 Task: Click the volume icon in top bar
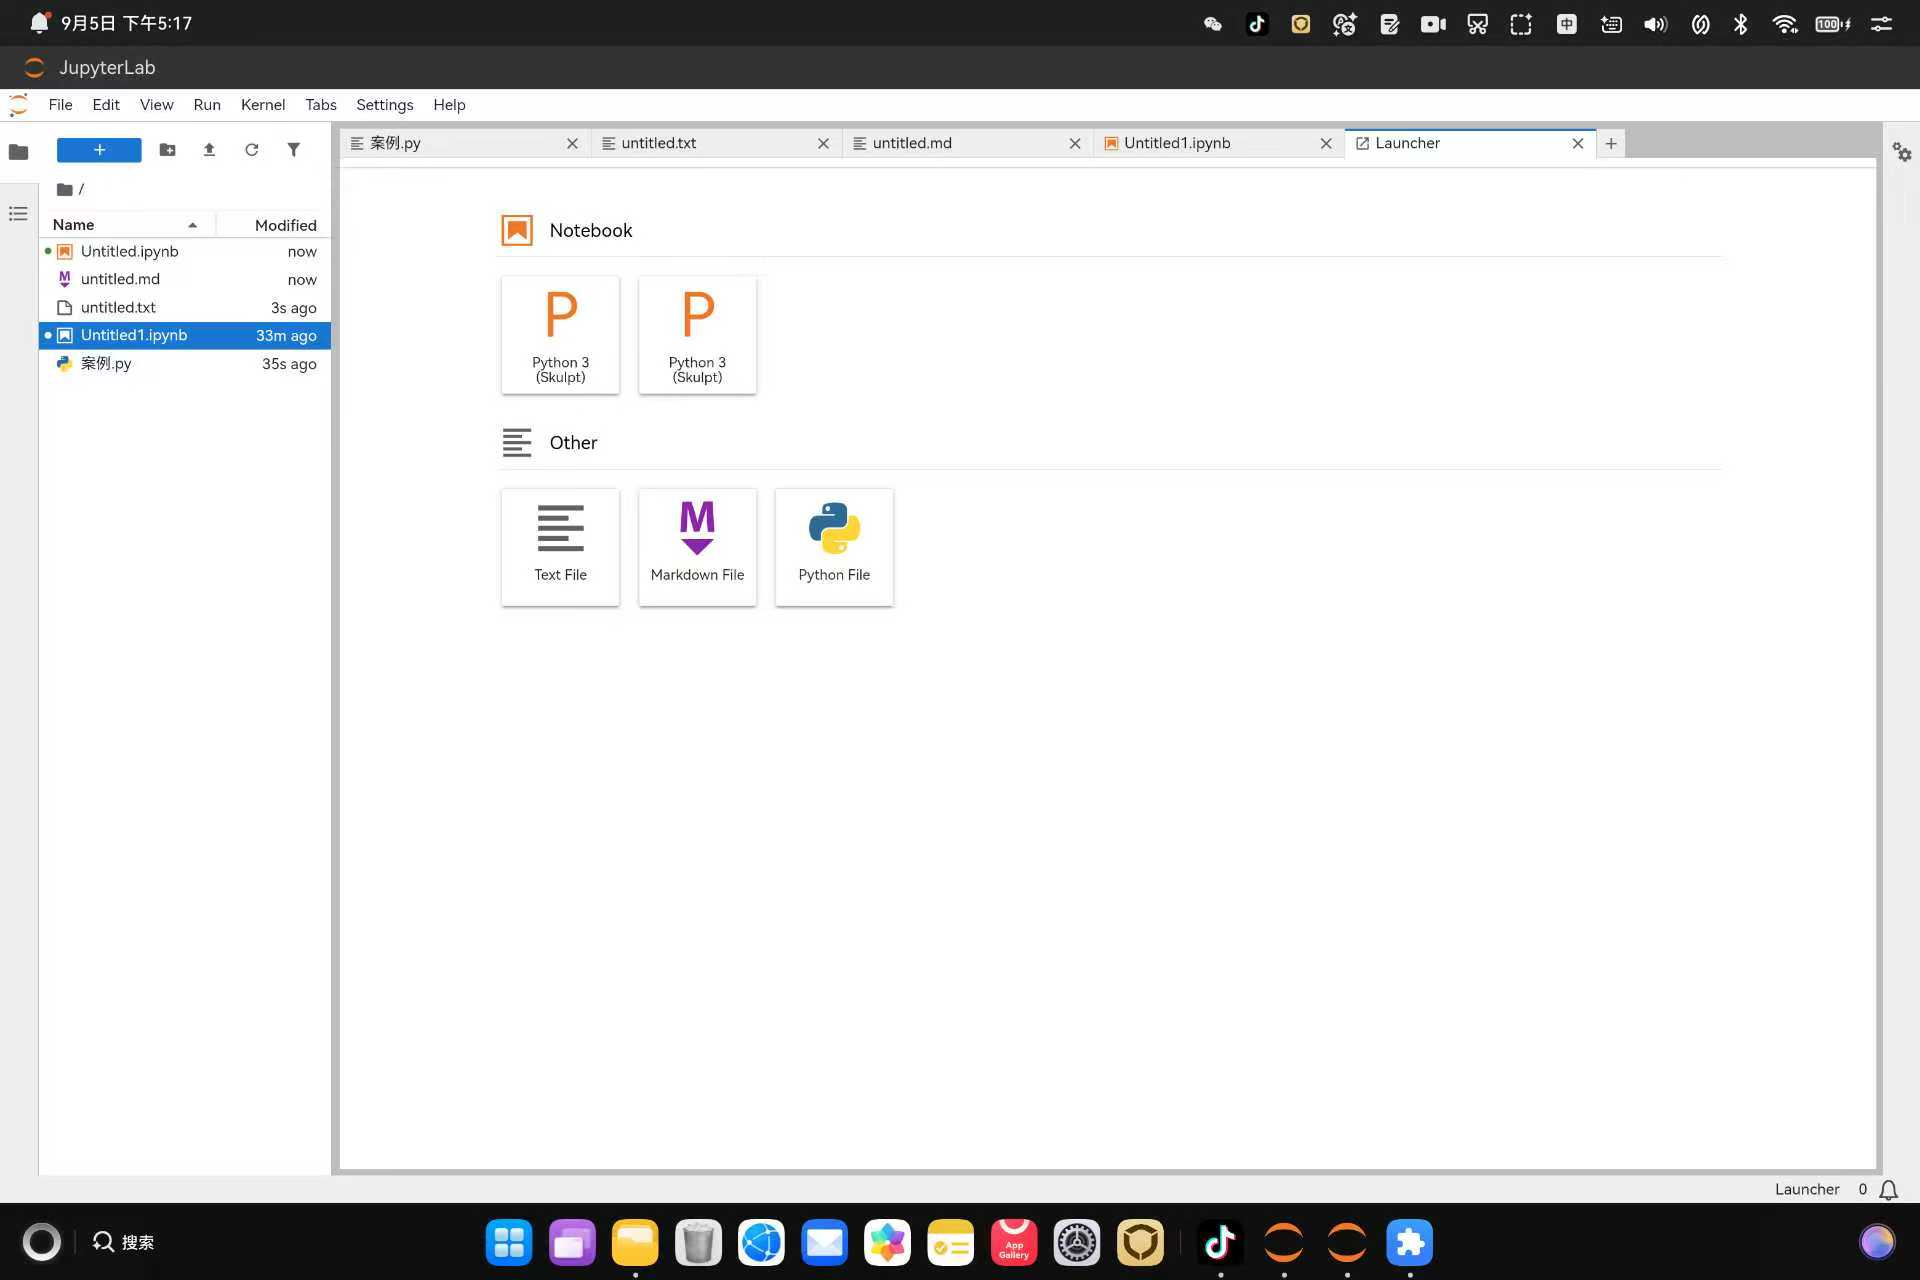[x=1655, y=24]
